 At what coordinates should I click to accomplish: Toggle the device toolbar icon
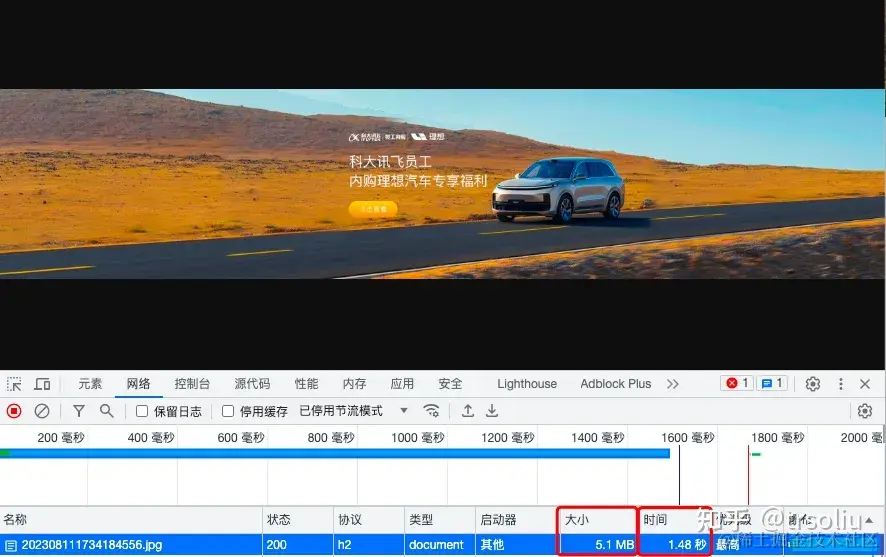(x=42, y=384)
